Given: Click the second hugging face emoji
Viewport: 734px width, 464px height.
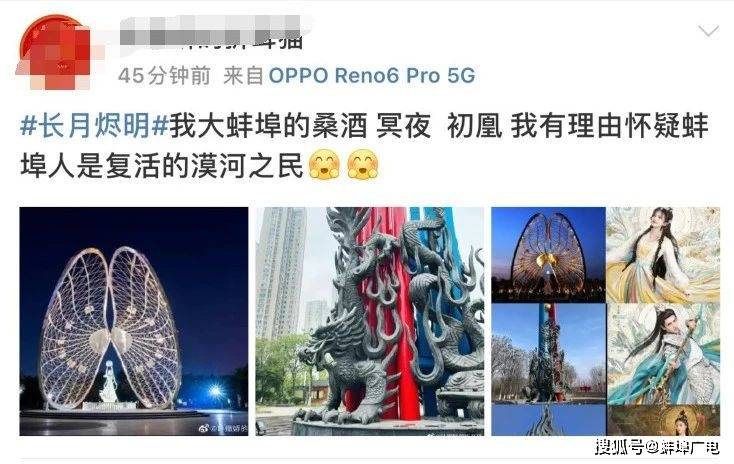Looking at the screenshot, I should coord(362,165).
